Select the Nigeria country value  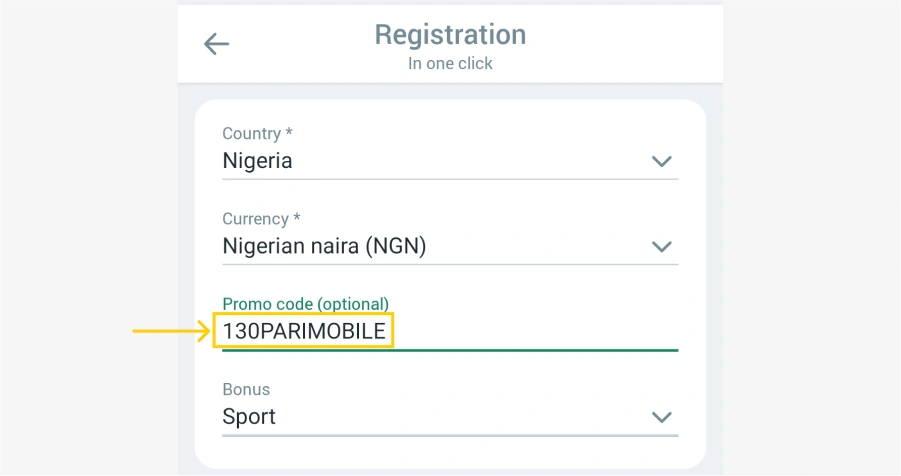[x=257, y=161]
